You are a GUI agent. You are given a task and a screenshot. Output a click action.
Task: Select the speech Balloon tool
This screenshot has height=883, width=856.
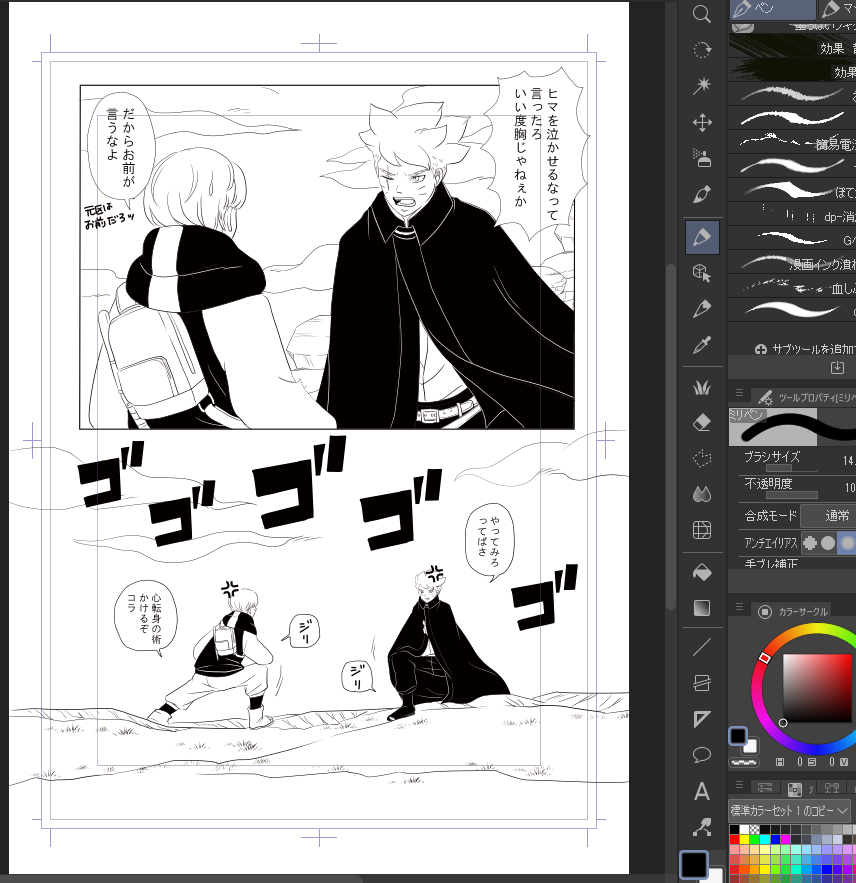tap(702, 755)
